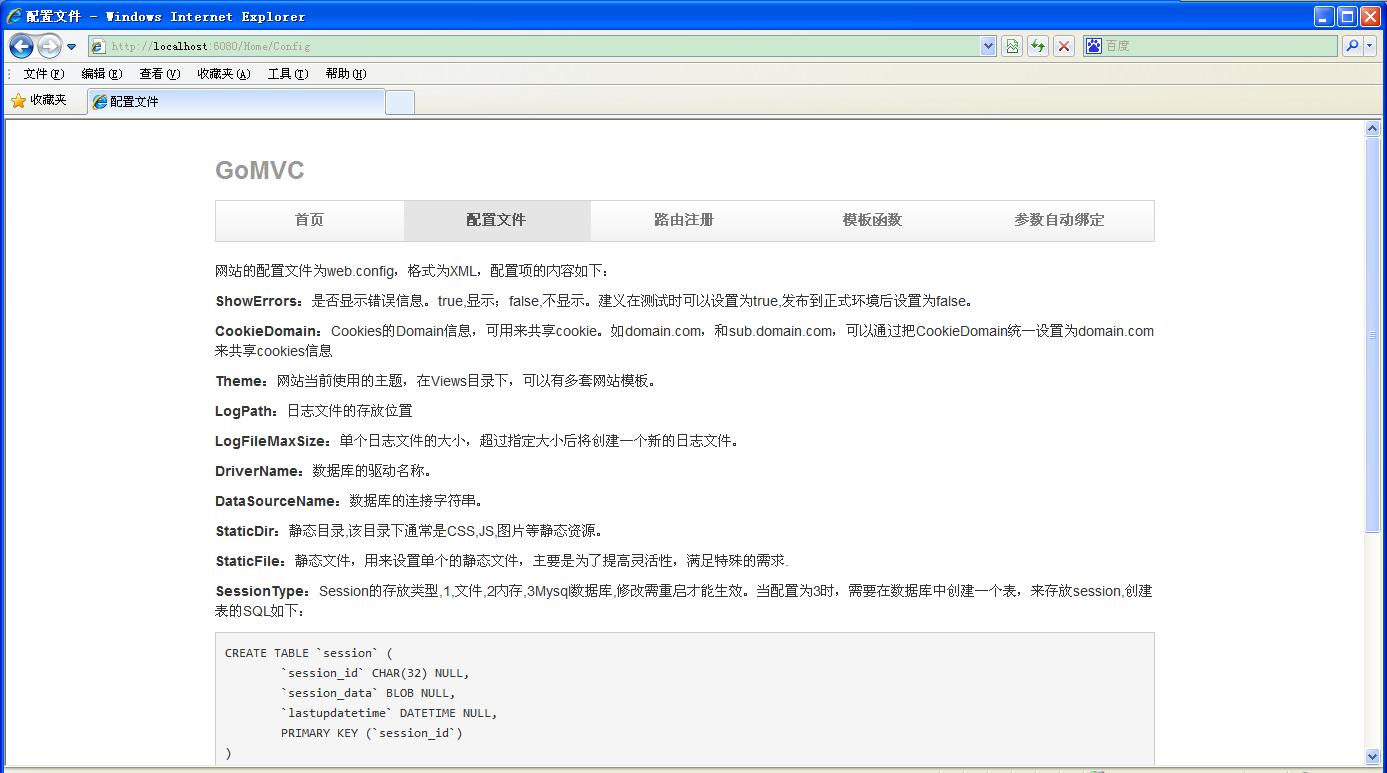Open the search options dropdown arrow
The width and height of the screenshot is (1387, 773).
click(x=1371, y=46)
